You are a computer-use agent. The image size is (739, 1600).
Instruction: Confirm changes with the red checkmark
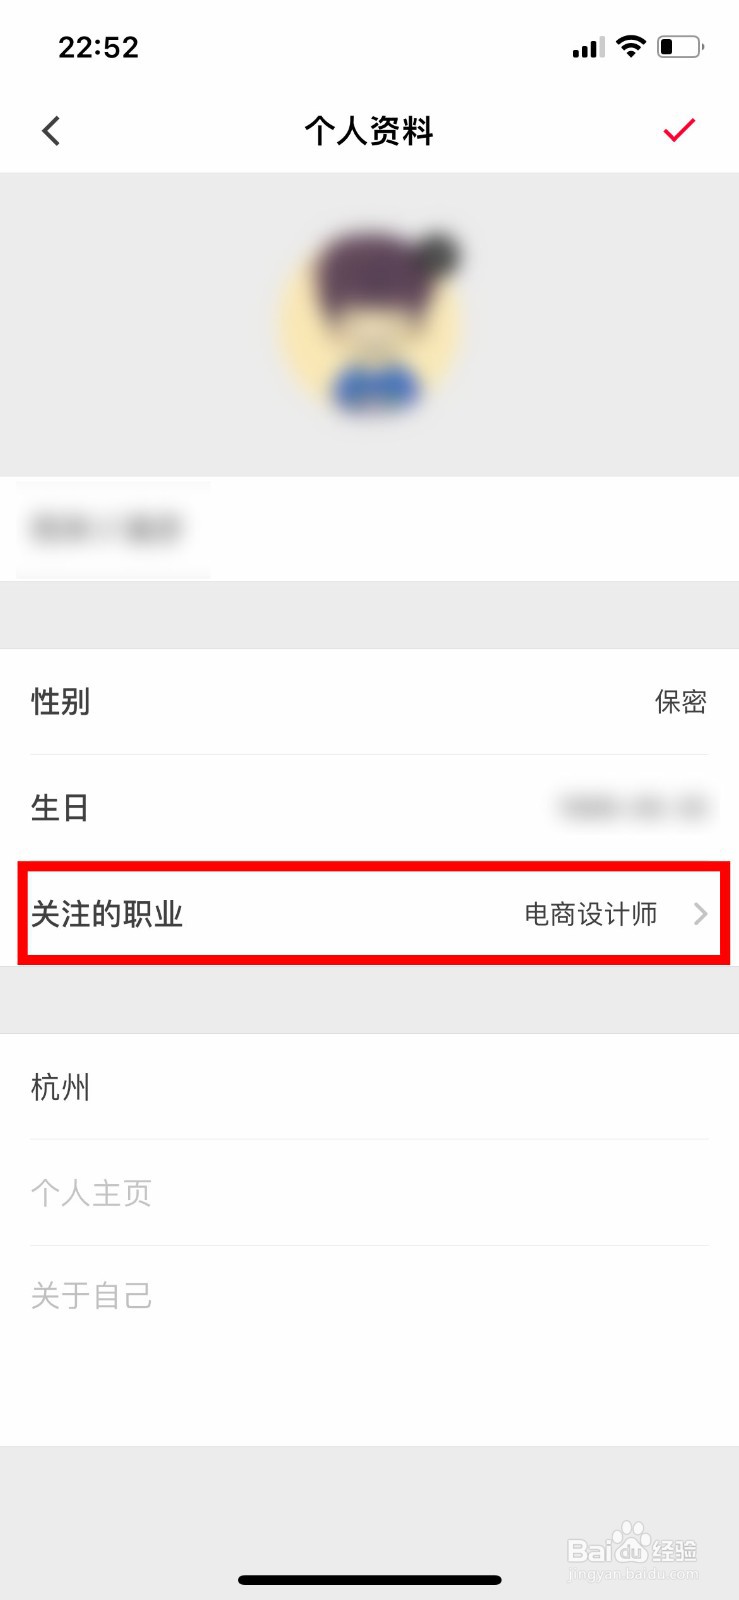pyautogui.click(x=679, y=130)
